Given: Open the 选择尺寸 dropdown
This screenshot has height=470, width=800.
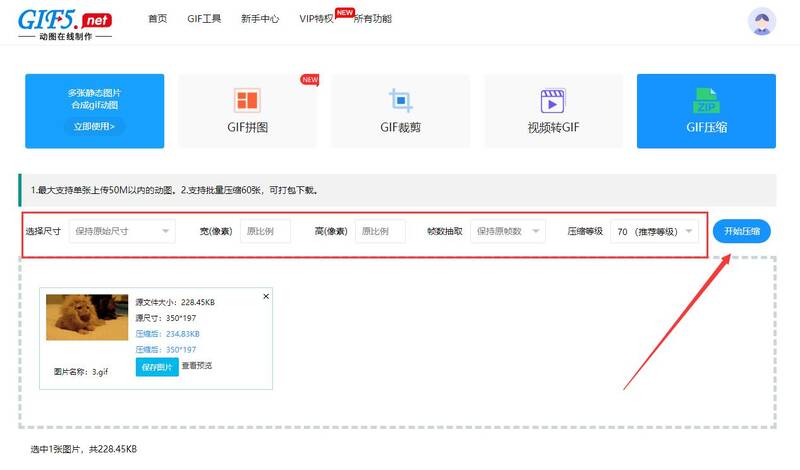Looking at the screenshot, I should tap(122, 231).
